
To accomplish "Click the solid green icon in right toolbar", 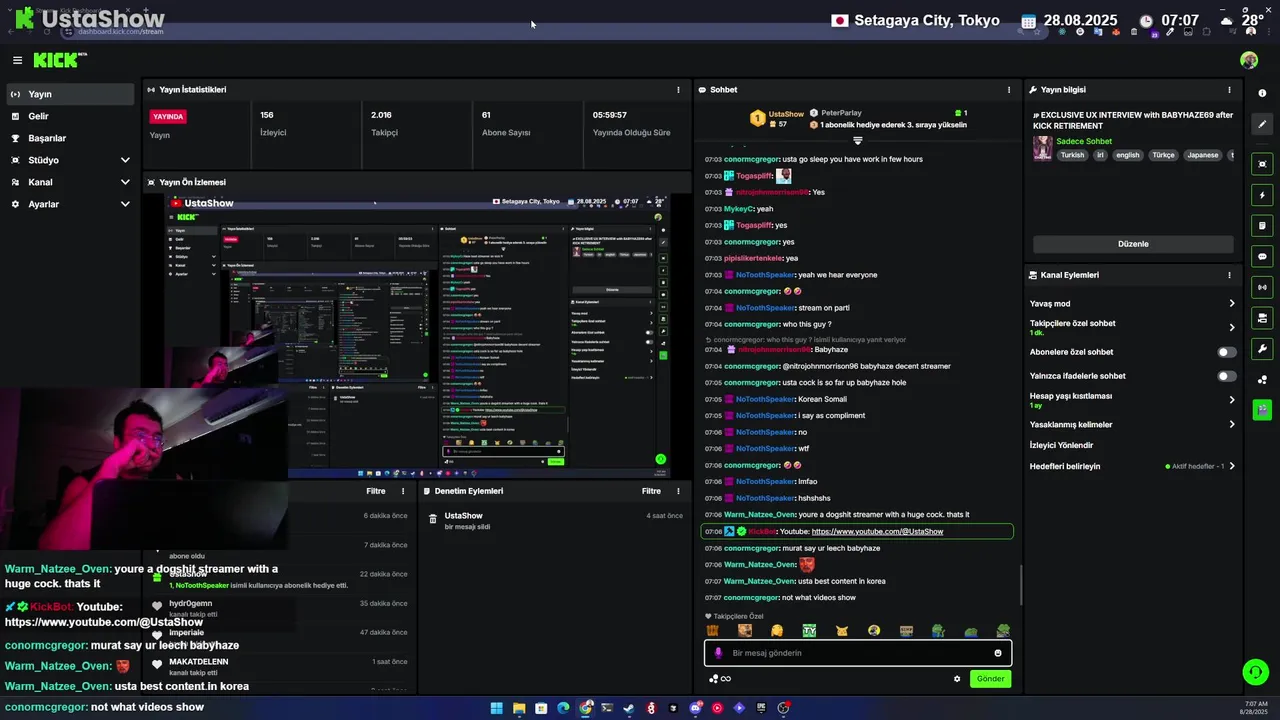I will click(1262, 409).
